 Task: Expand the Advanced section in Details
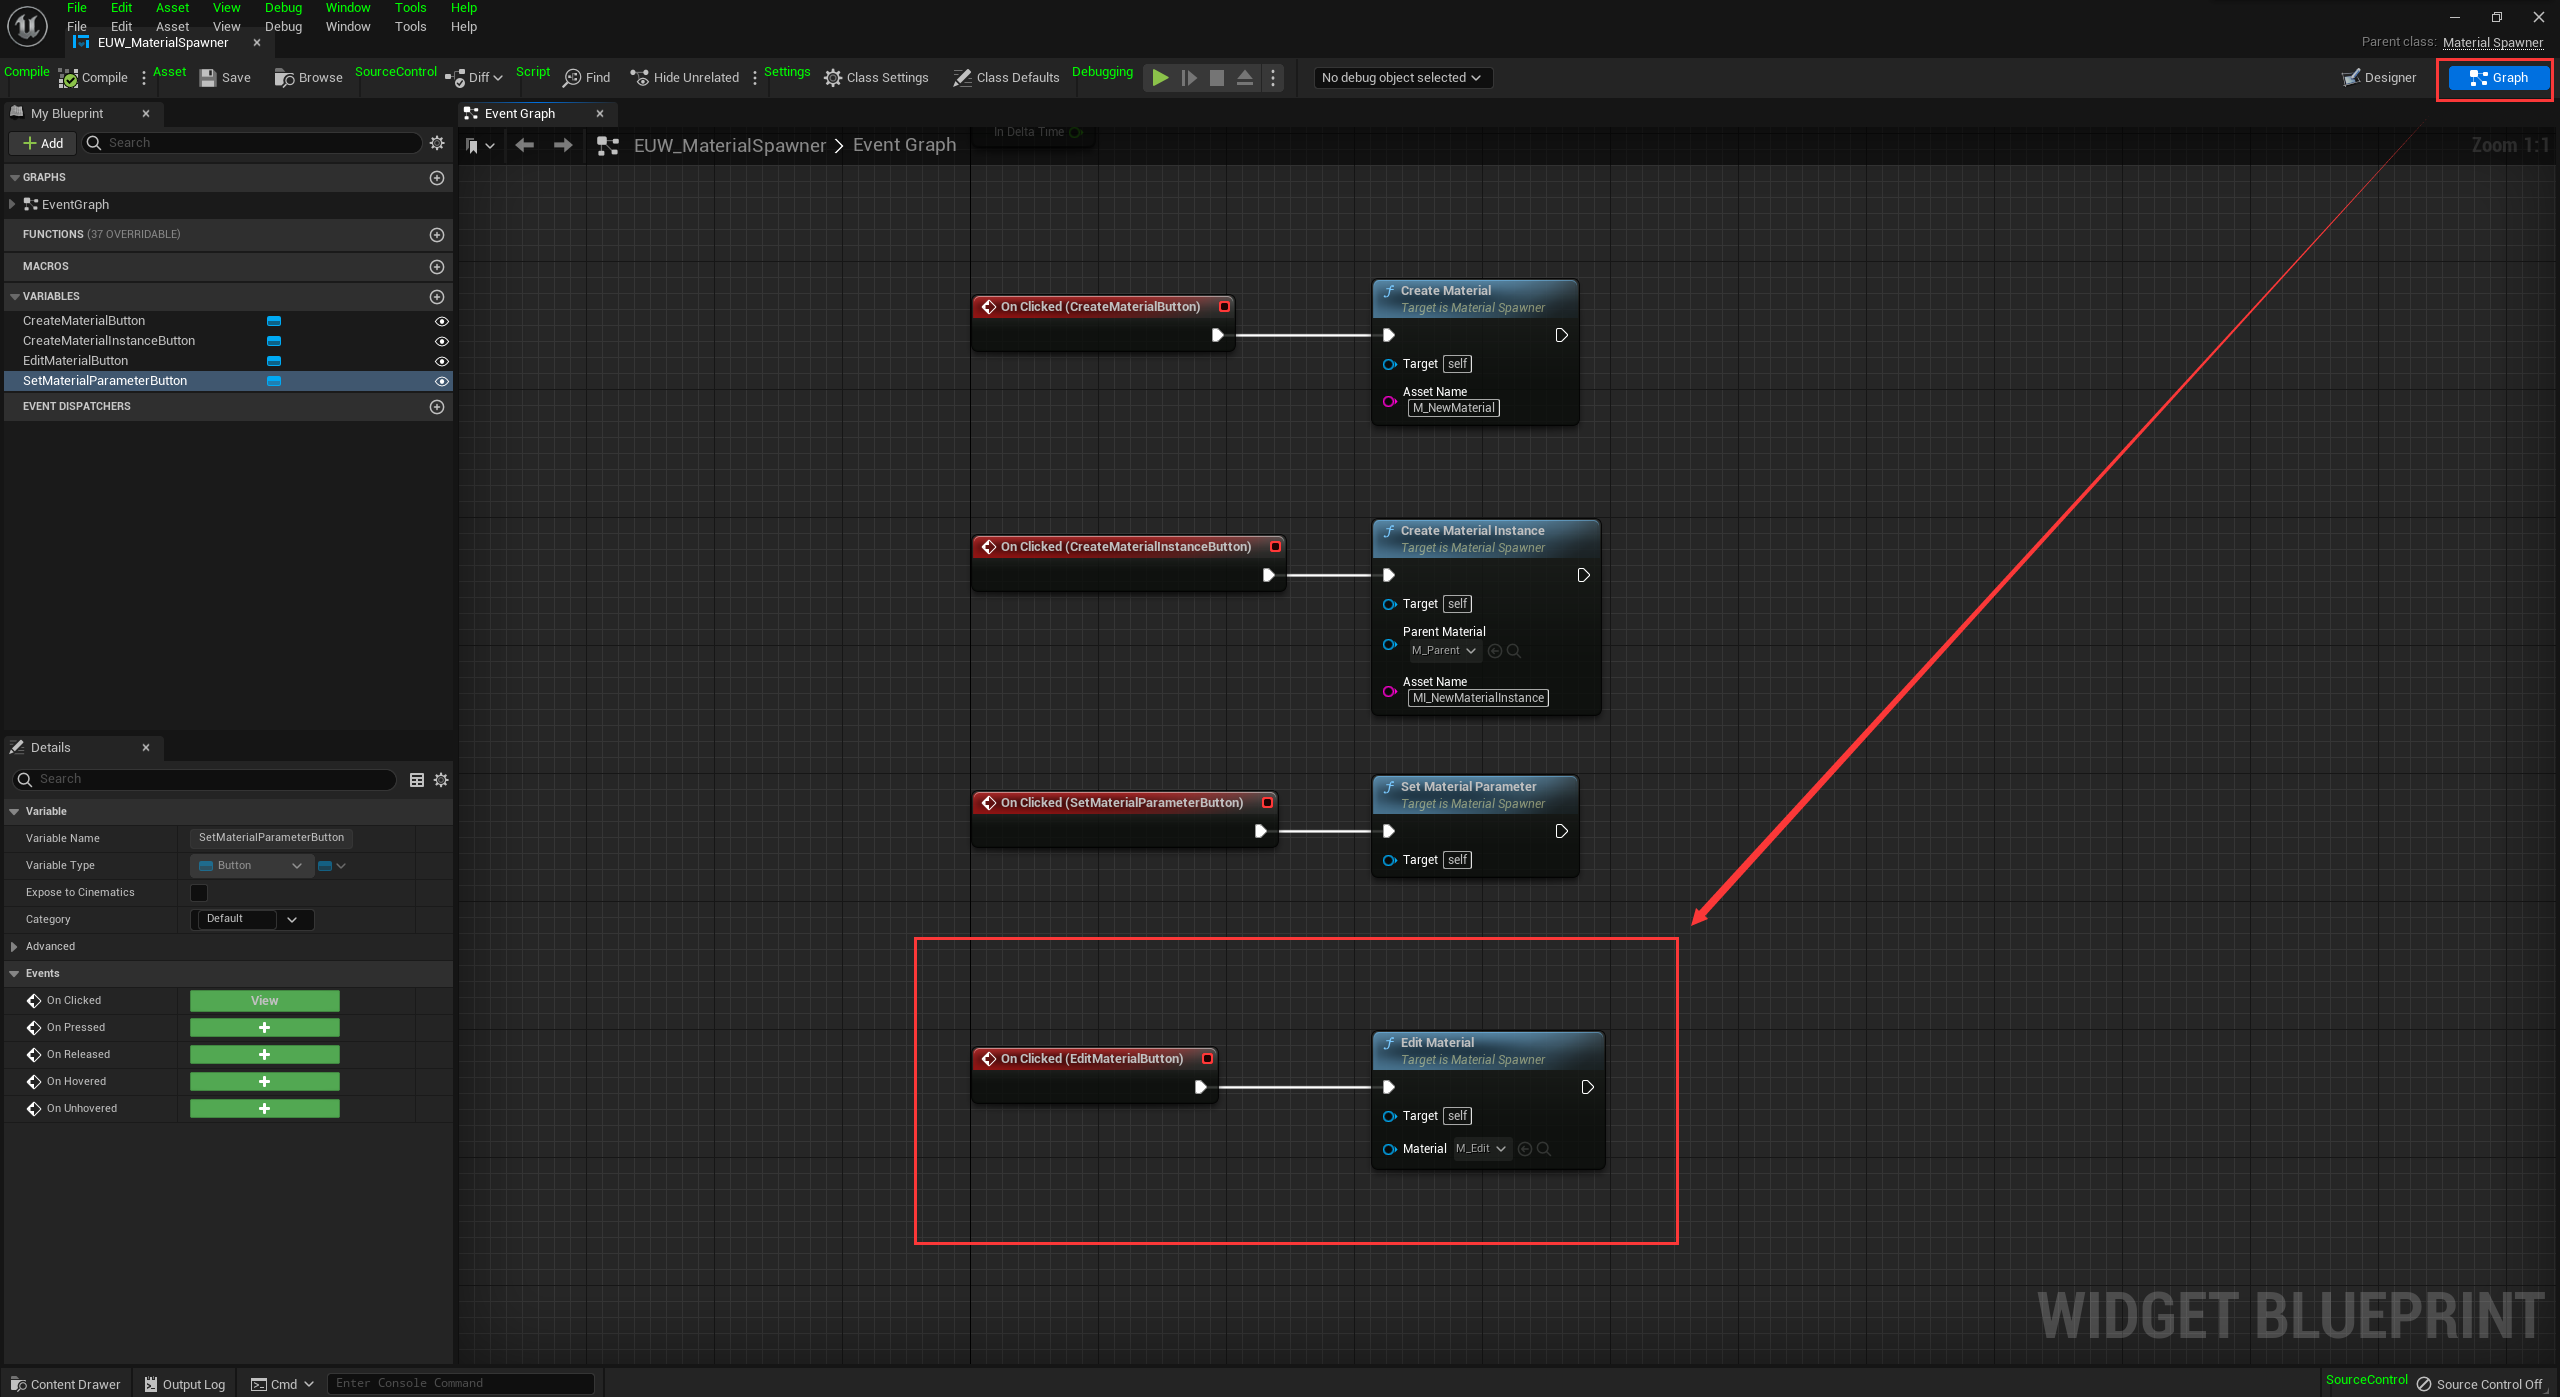coord(14,946)
